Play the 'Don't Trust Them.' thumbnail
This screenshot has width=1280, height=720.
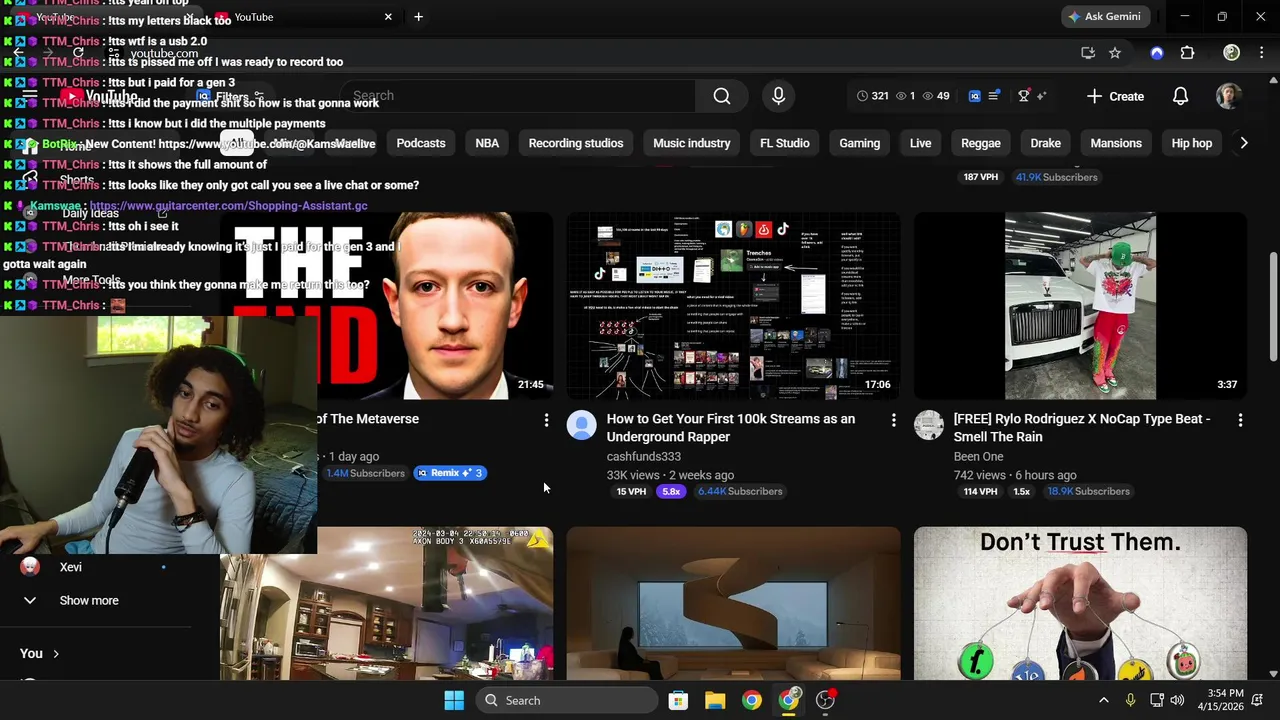(x=1080, y=603)
